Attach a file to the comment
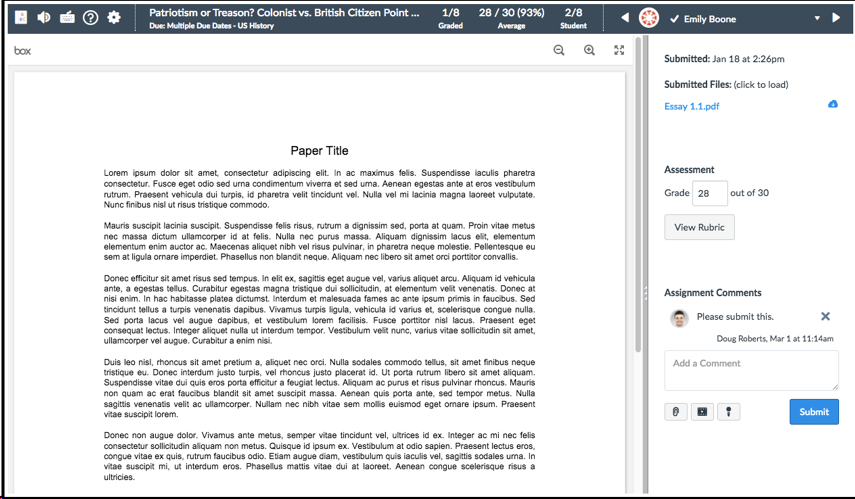 pos(676,412)
